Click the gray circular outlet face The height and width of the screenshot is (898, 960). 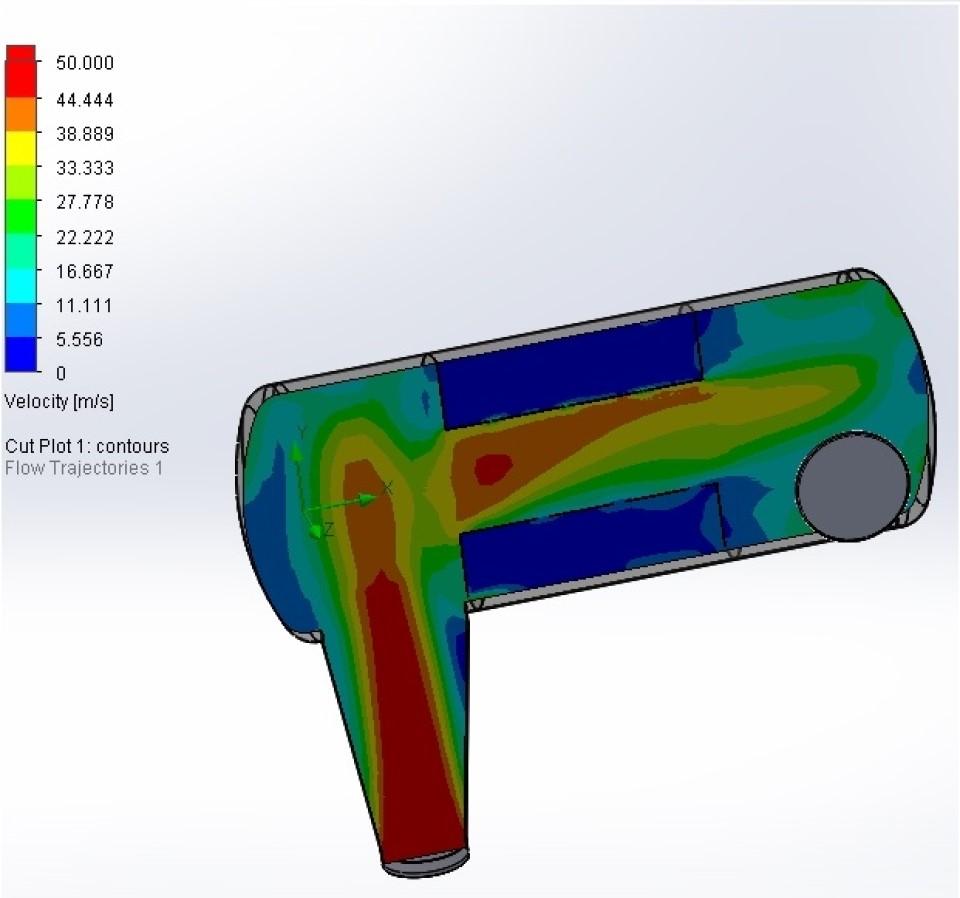[x=853, y=486]
